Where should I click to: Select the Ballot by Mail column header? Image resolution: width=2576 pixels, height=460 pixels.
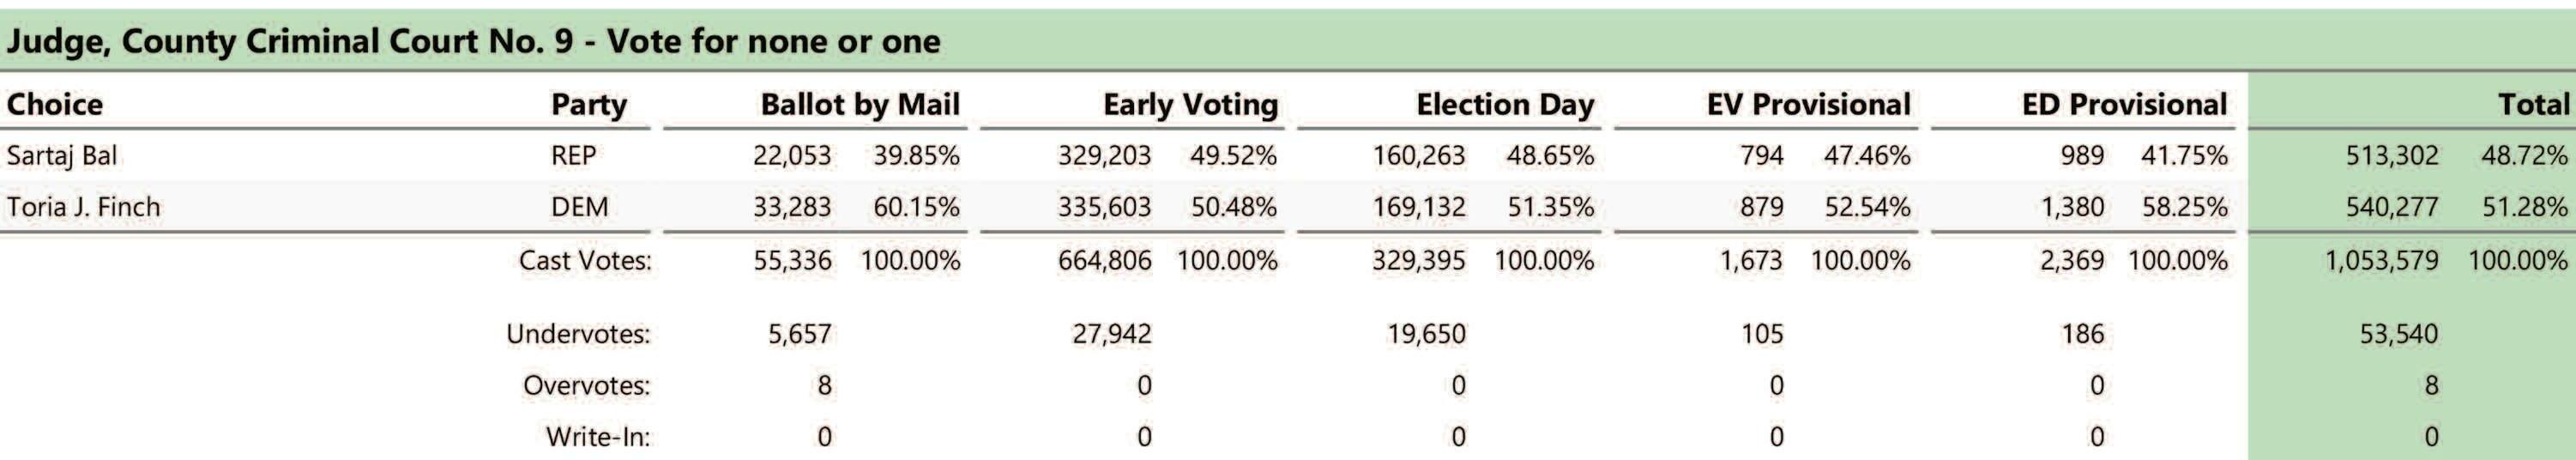[860, 104]
